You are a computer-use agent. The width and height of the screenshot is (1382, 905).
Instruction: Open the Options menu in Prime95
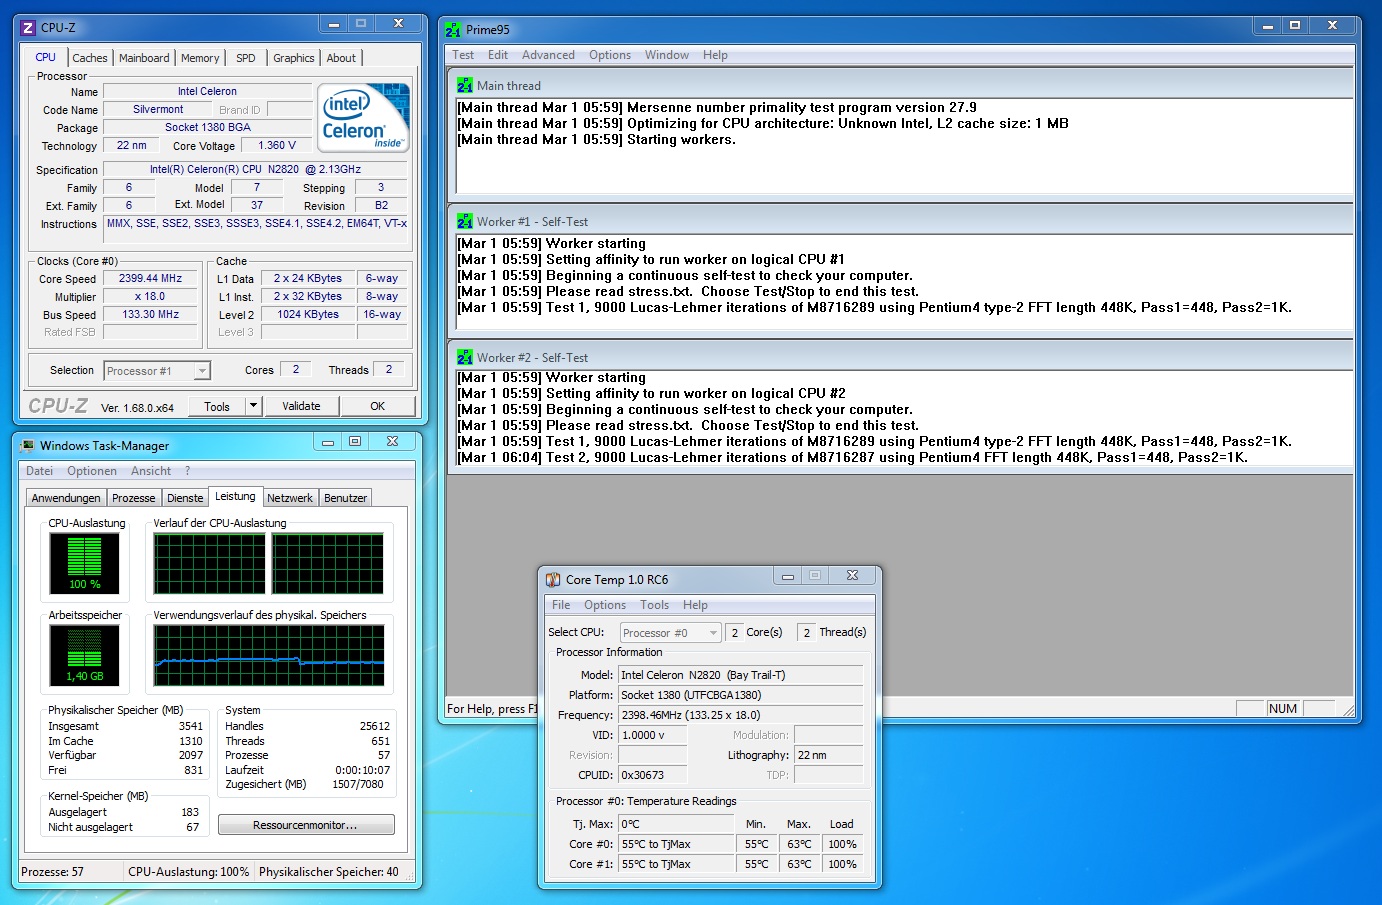pyautogui.click(x=610, y=55)
